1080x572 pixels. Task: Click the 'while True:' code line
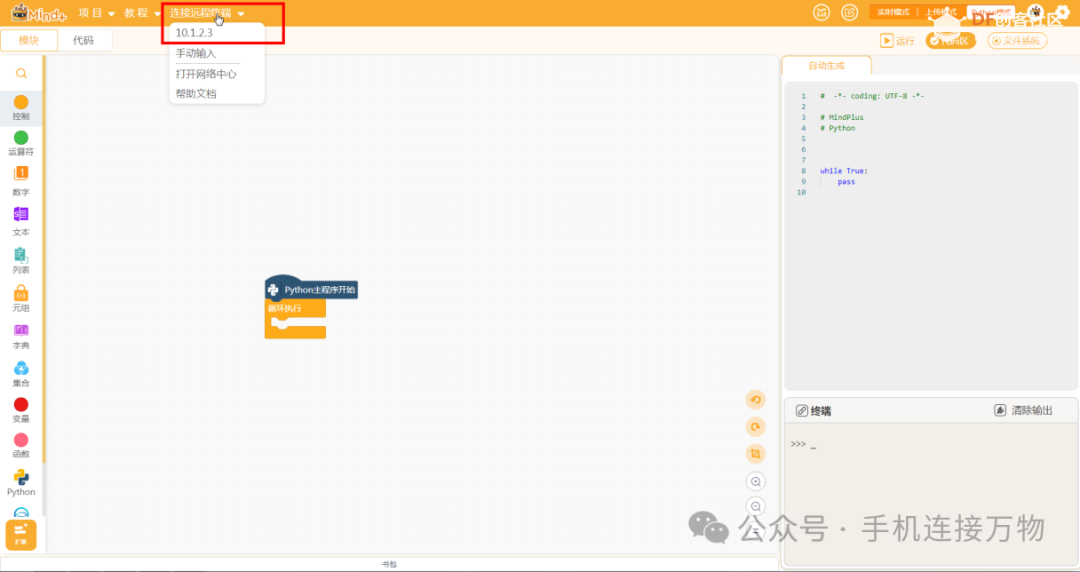click(x=844, y=171)
